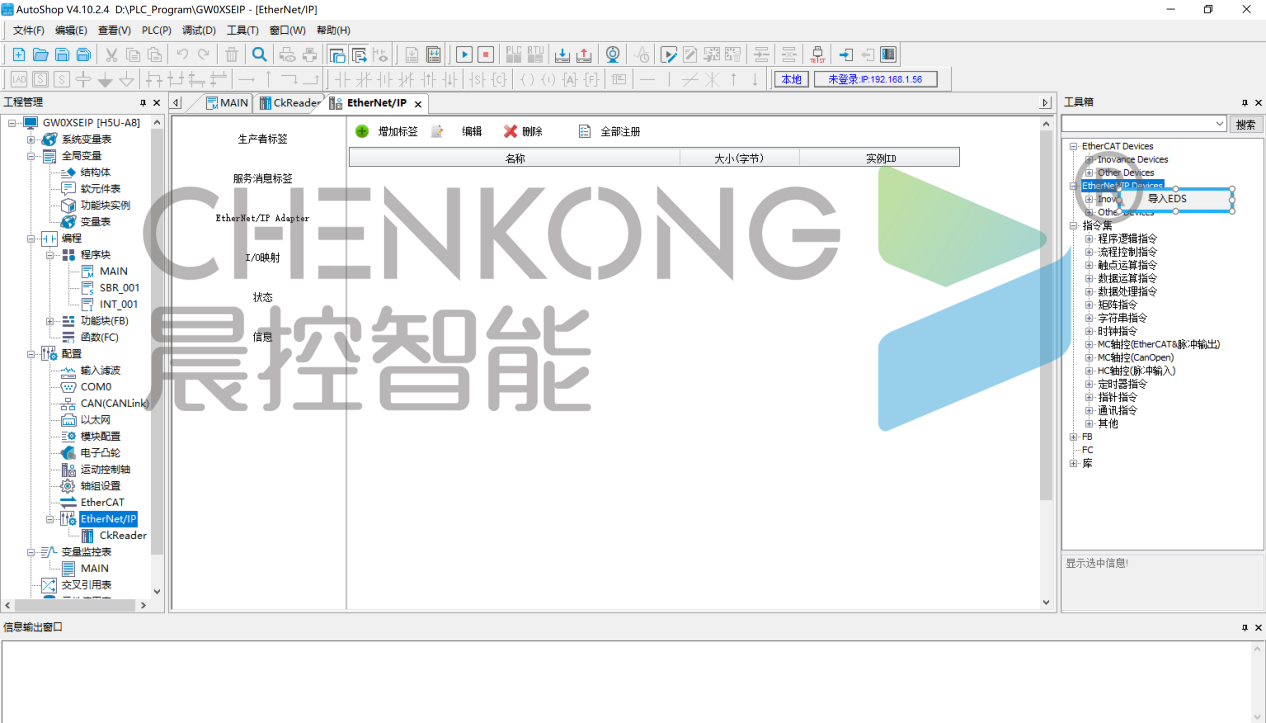The image size is (1266, 723).
Task: Collapse the GW0XSEIP [H5U-A8] root node
Action: tap(12, 122)
